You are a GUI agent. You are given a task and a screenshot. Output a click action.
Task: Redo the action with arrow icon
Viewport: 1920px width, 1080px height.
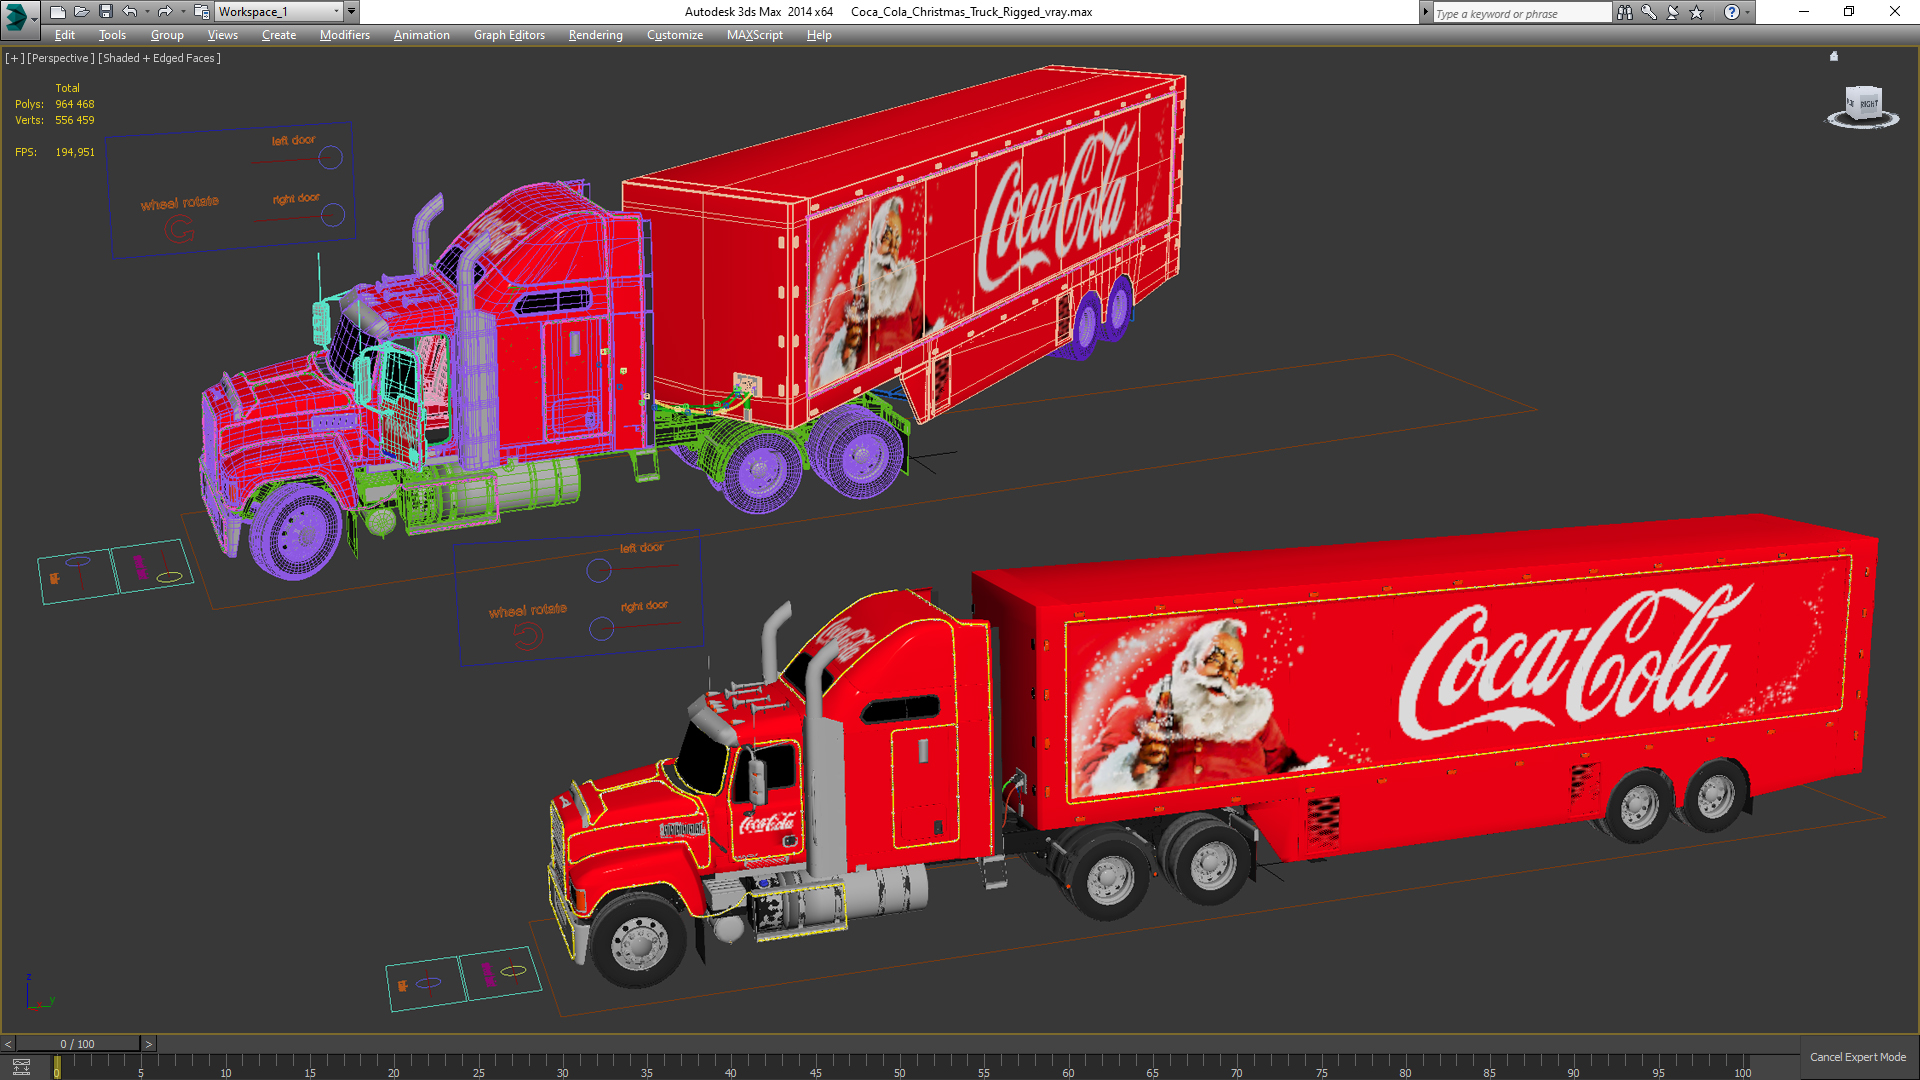pos(165,12)
